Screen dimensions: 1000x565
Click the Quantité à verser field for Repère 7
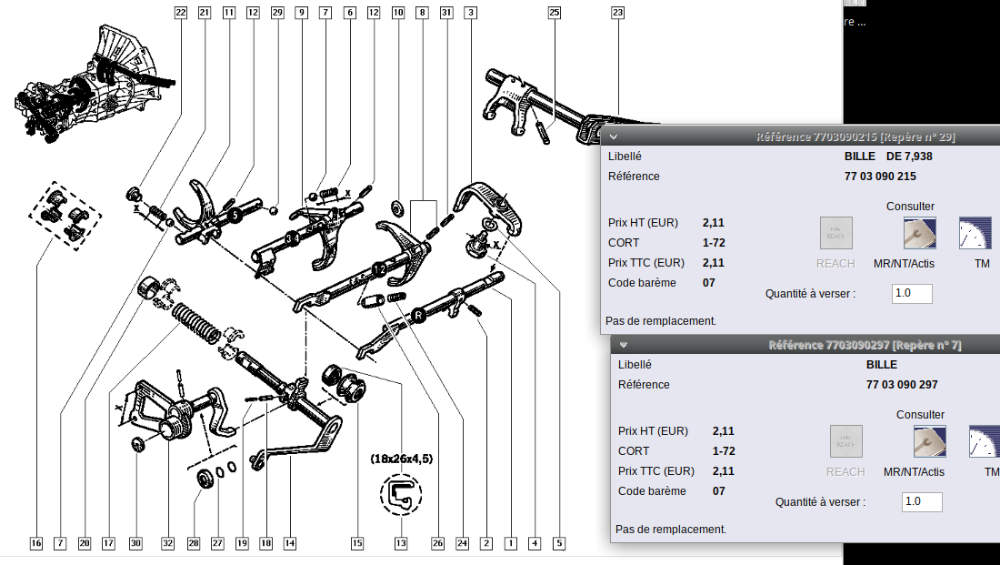(x=921, y=502)
